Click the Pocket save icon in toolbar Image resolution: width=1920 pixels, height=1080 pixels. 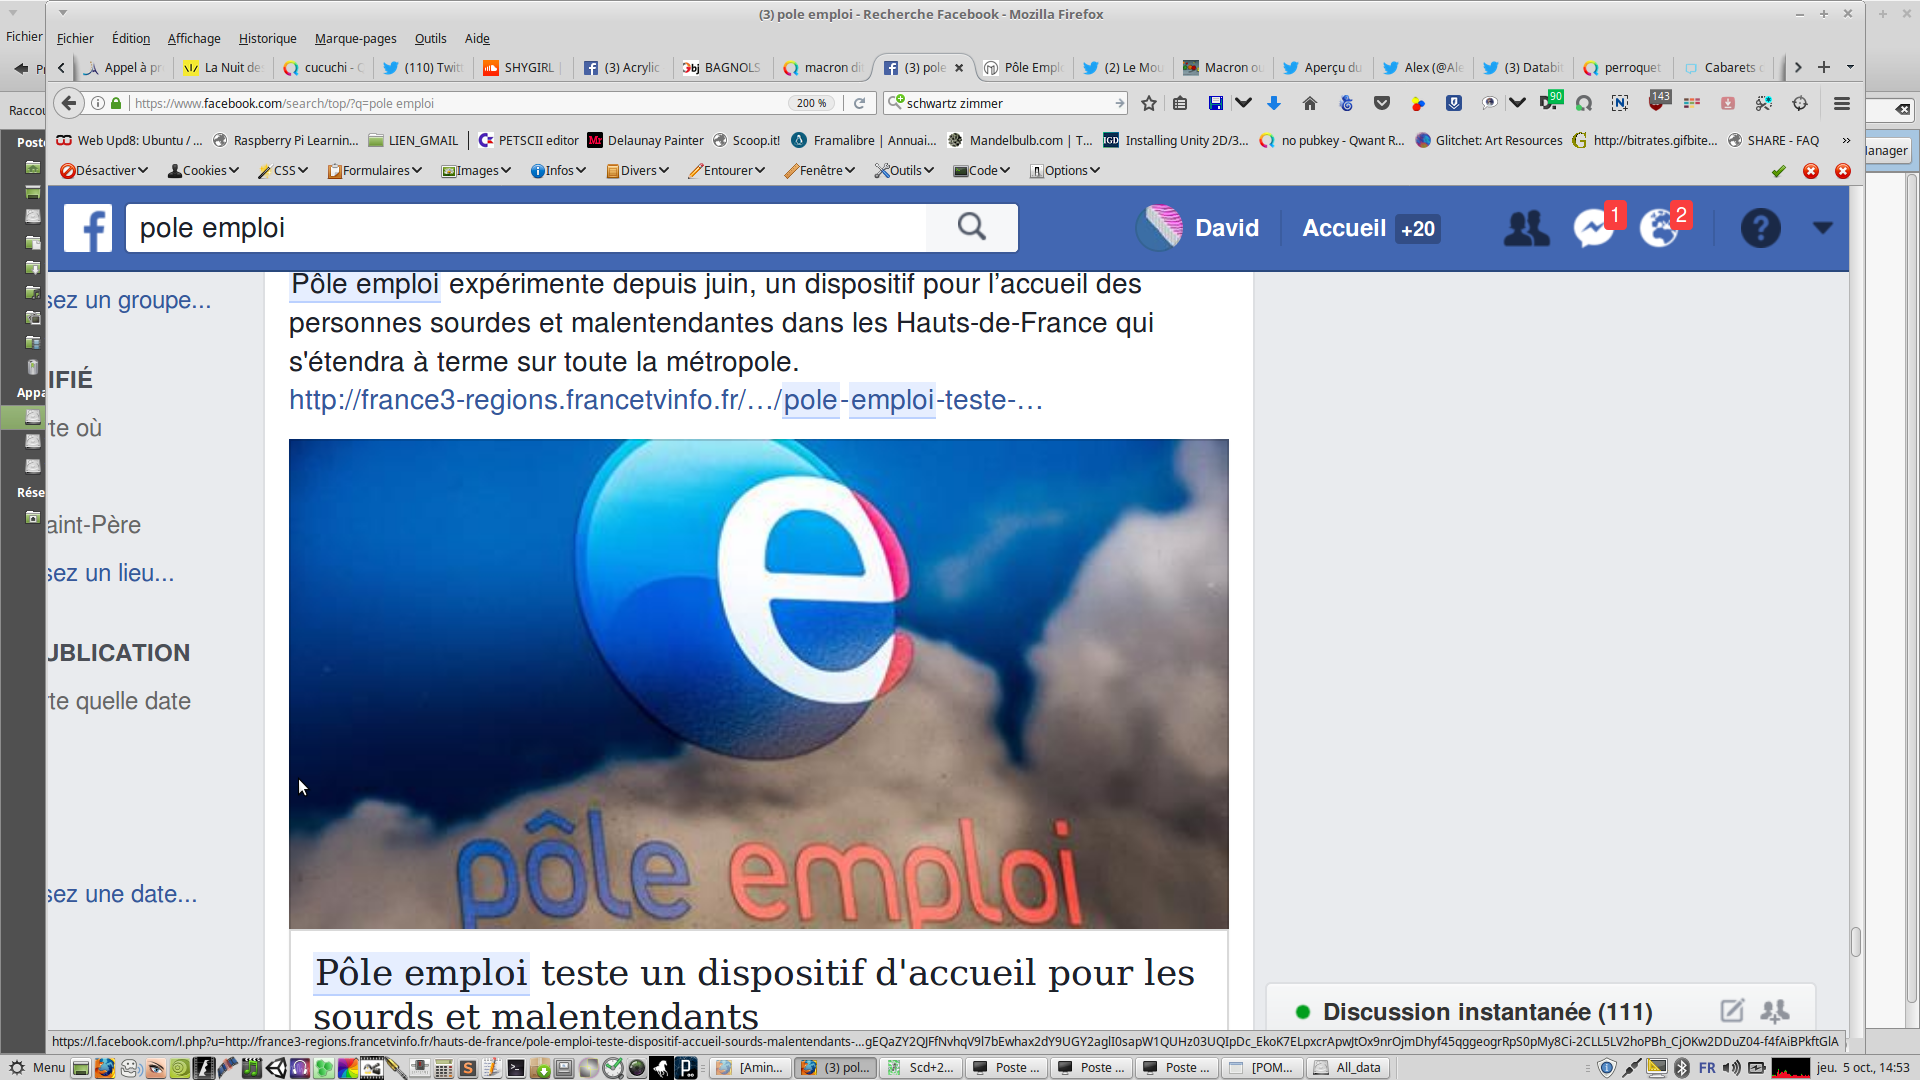tap(1382, 103)
